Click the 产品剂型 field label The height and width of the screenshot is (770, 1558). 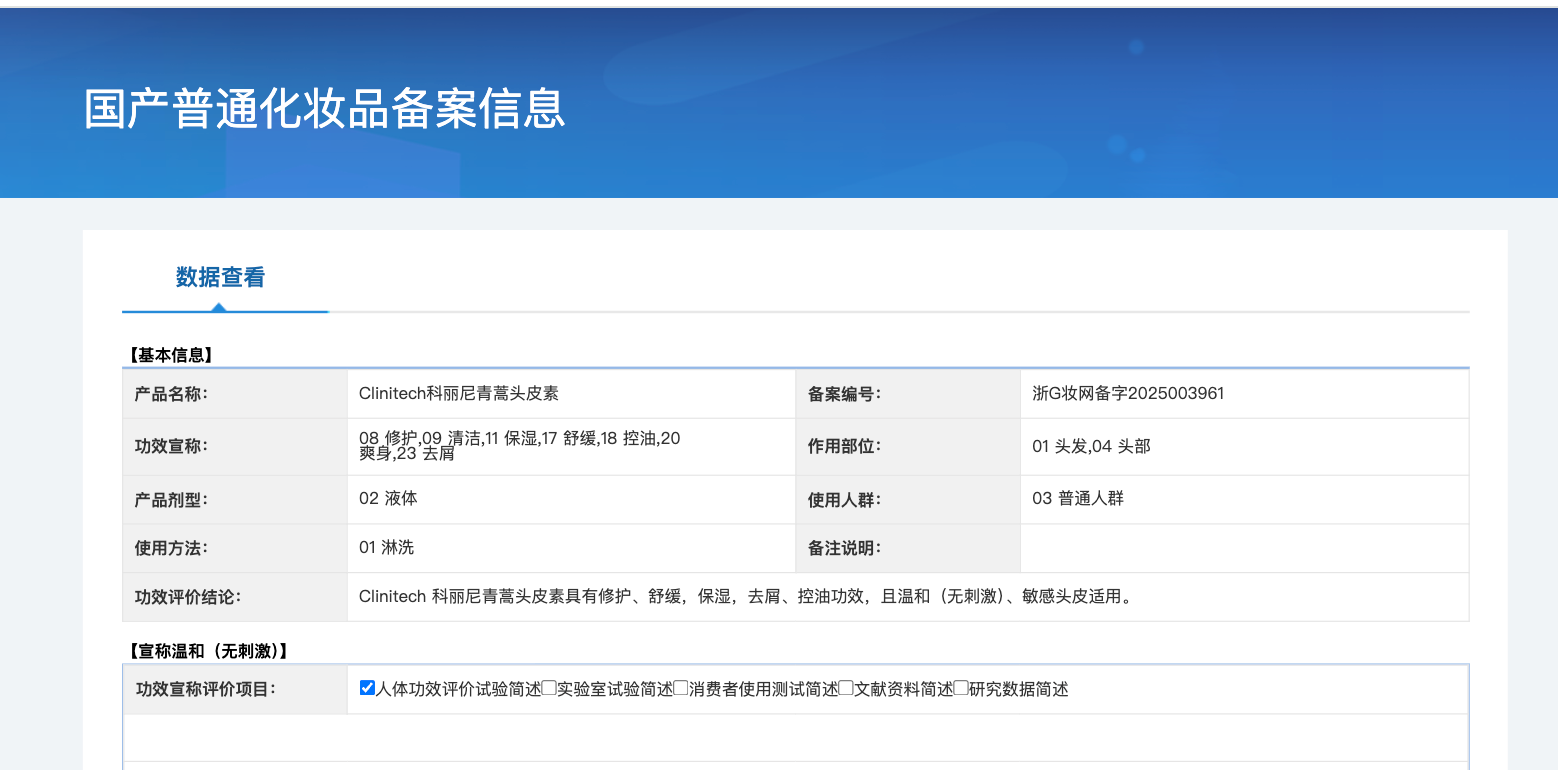tap(171, 498)
